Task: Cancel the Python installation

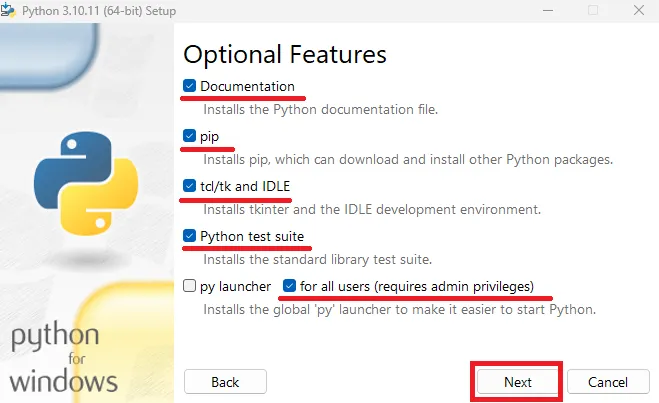Action: [607, 382]
